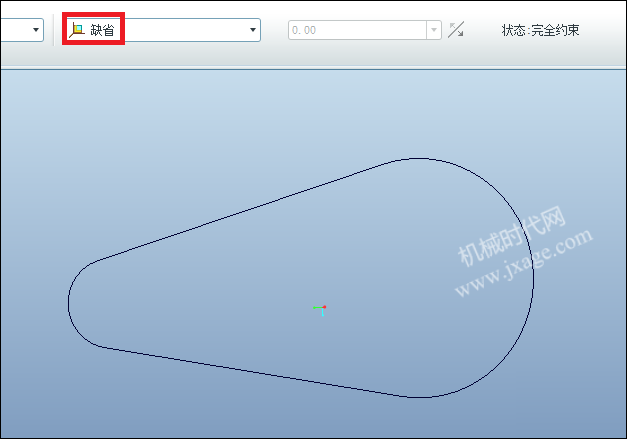Select the coordinate system origin marker
Viewport: 627px width, 439px height.
[x=321, y=309]
